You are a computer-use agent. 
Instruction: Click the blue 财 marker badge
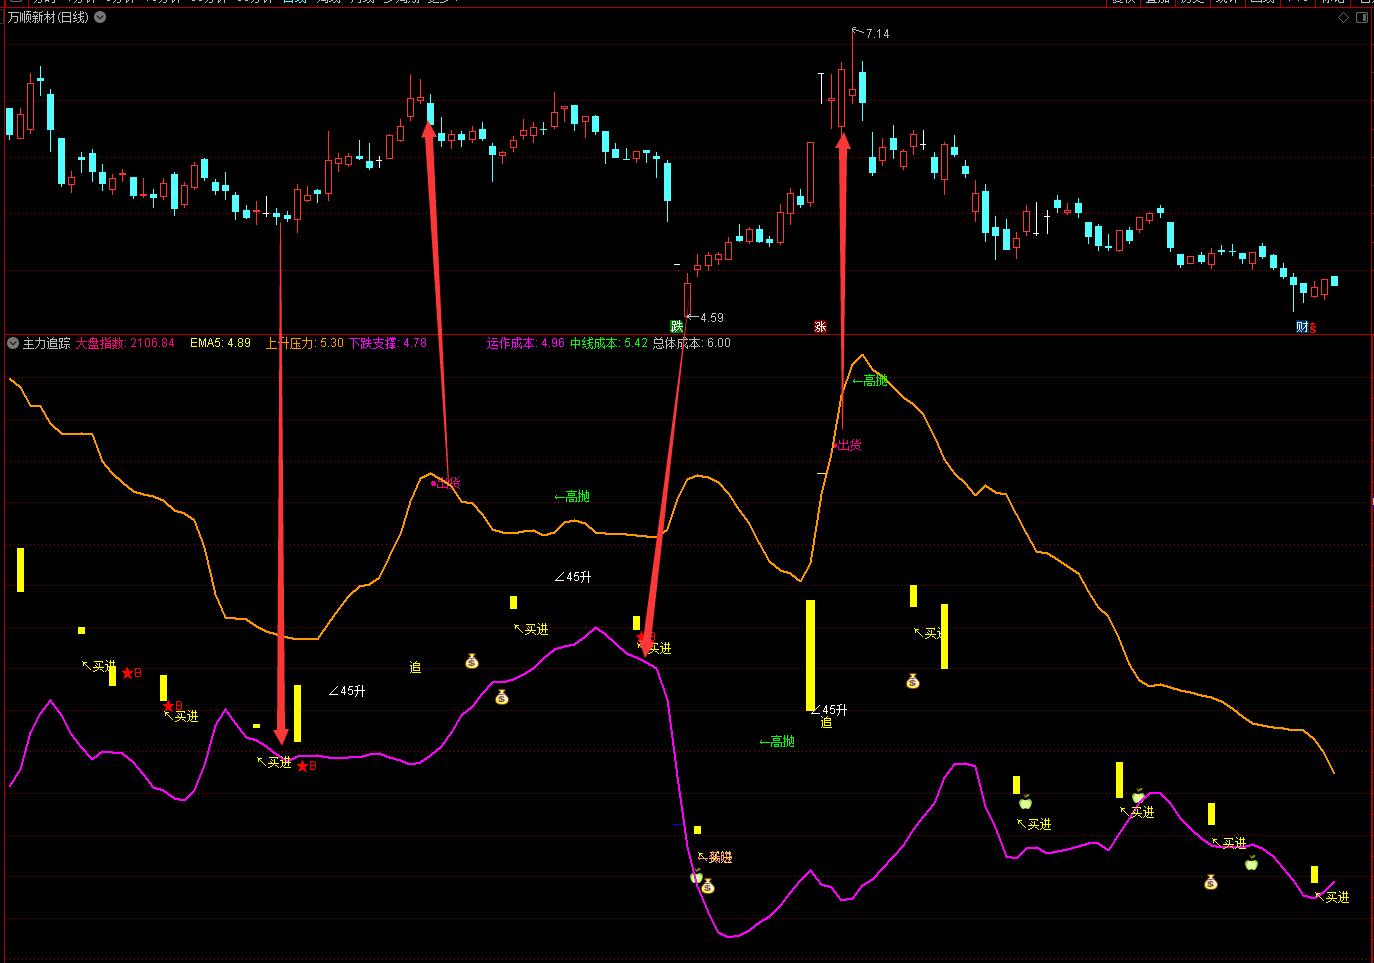[1302, 327]
